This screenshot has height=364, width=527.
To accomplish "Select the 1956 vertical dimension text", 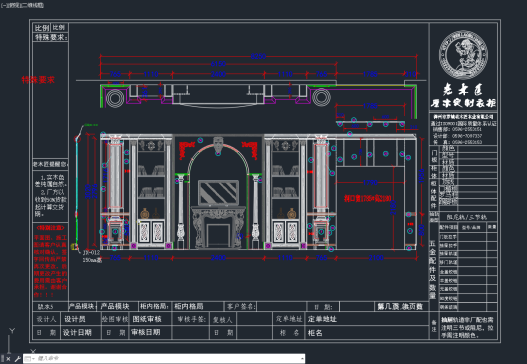I will 421,175.
